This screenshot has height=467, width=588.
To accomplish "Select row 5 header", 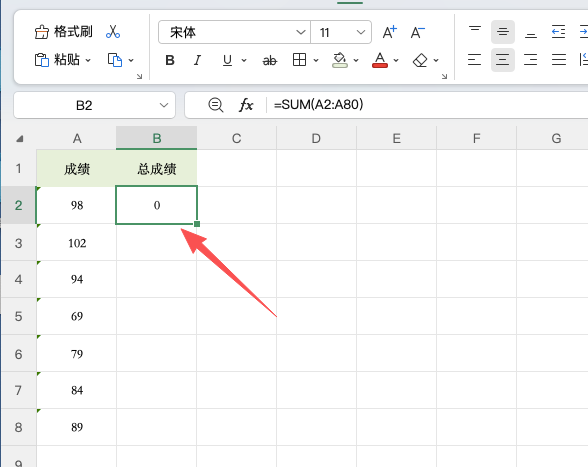I will 19,316.
